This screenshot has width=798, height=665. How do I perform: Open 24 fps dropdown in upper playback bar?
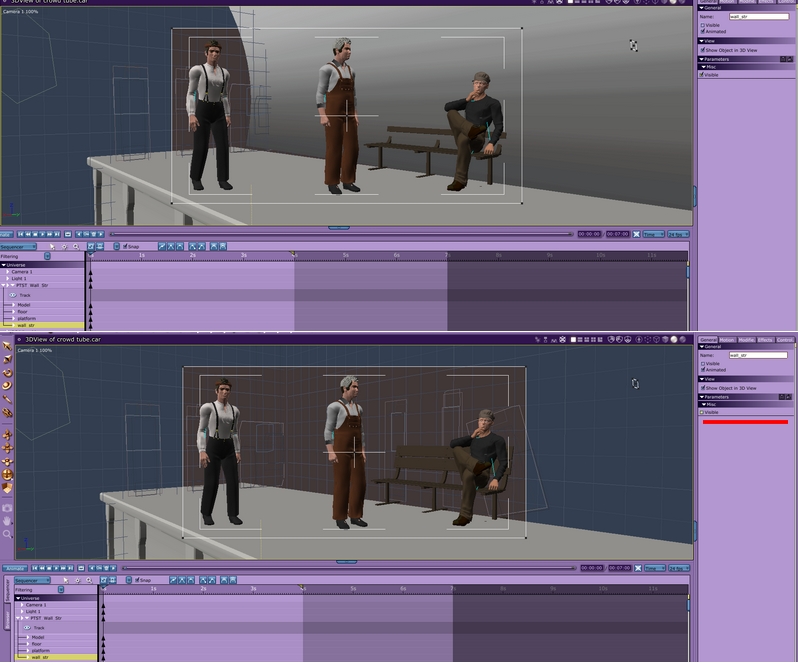[x=678, y=234]
